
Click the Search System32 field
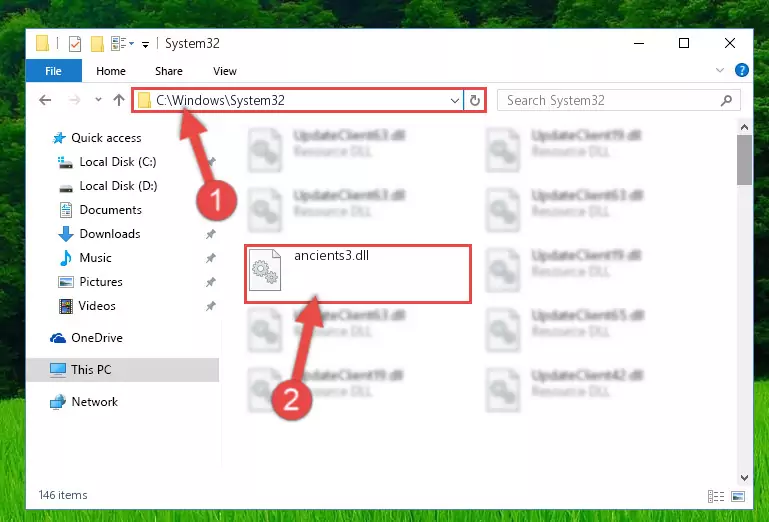[618, 101]
